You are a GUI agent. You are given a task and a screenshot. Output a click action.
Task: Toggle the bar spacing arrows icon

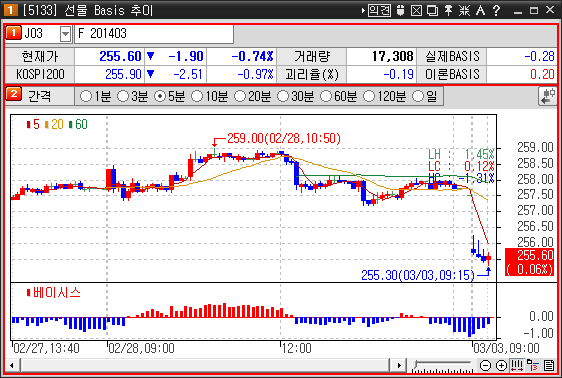[517, 365]
